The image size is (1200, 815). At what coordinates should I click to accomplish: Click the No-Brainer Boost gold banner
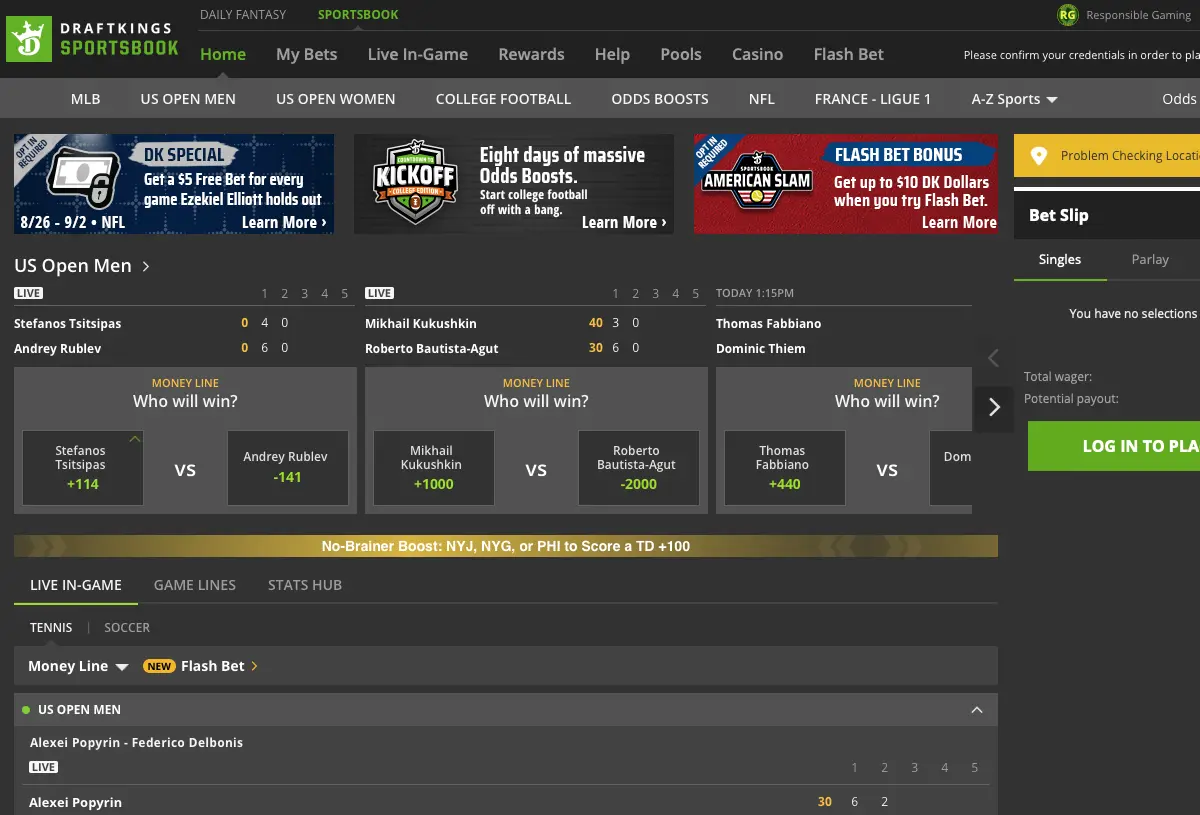506,546
